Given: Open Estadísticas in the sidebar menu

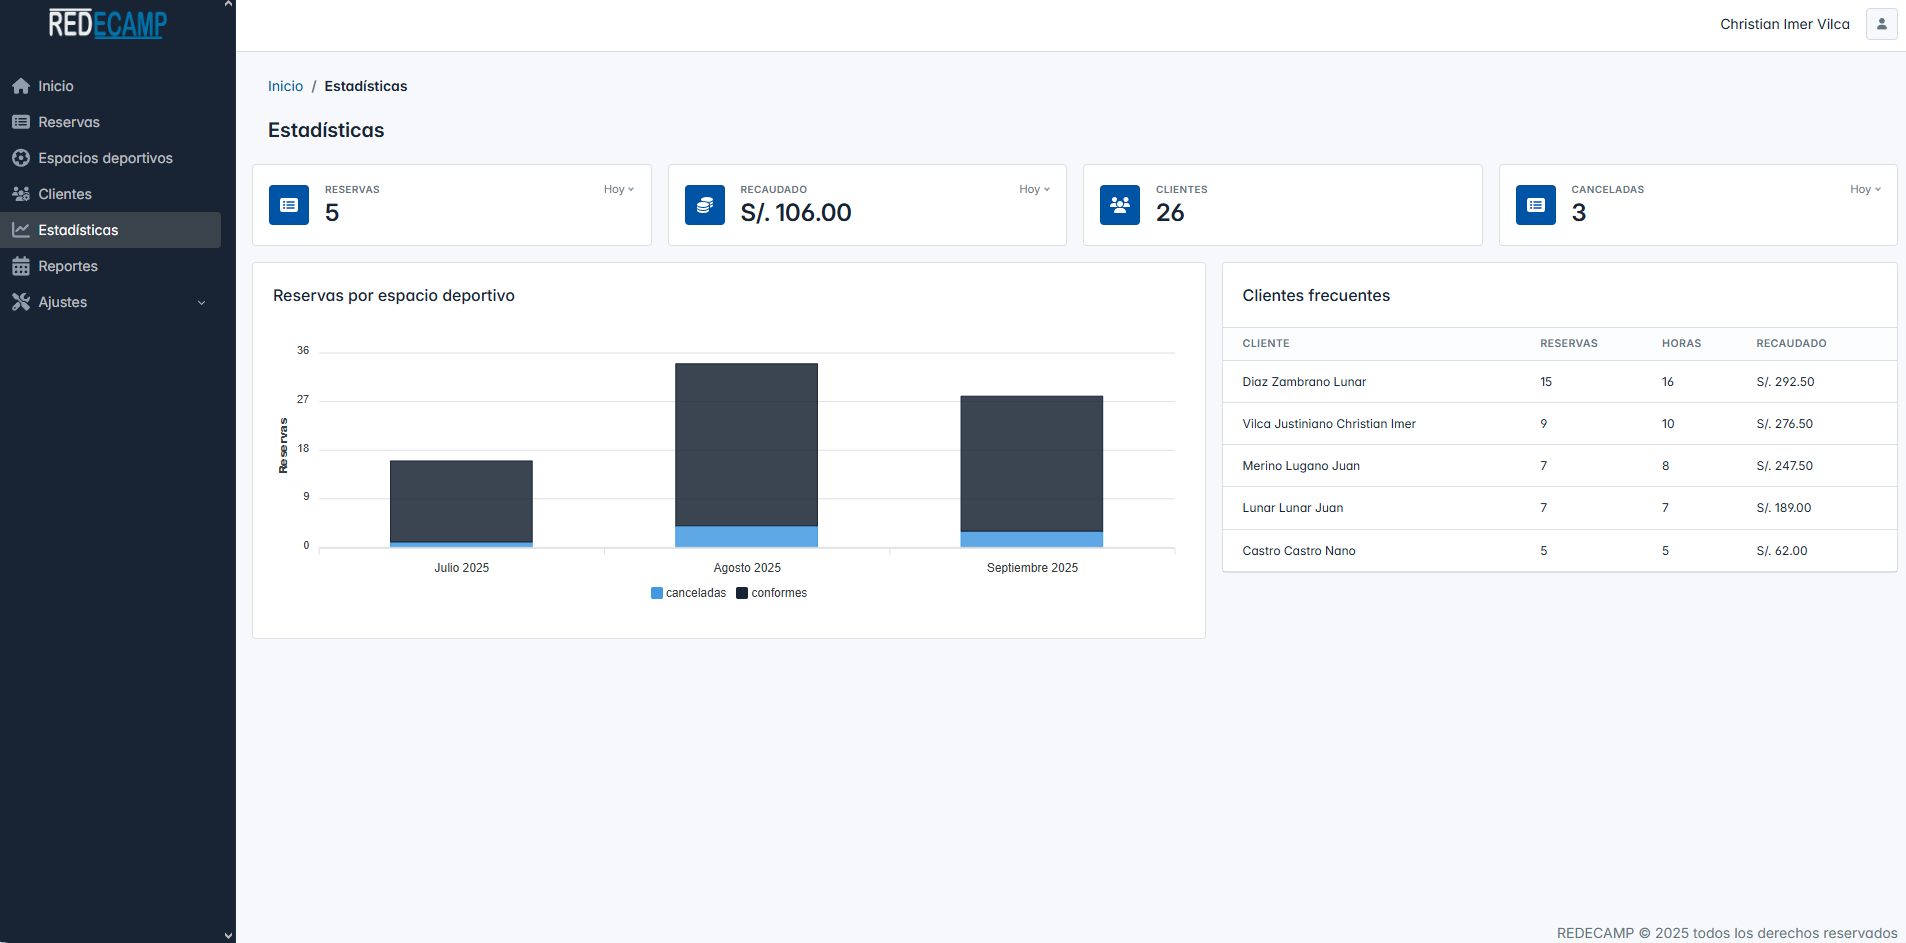Looking at the screenshot, I should tap(78, 230).
